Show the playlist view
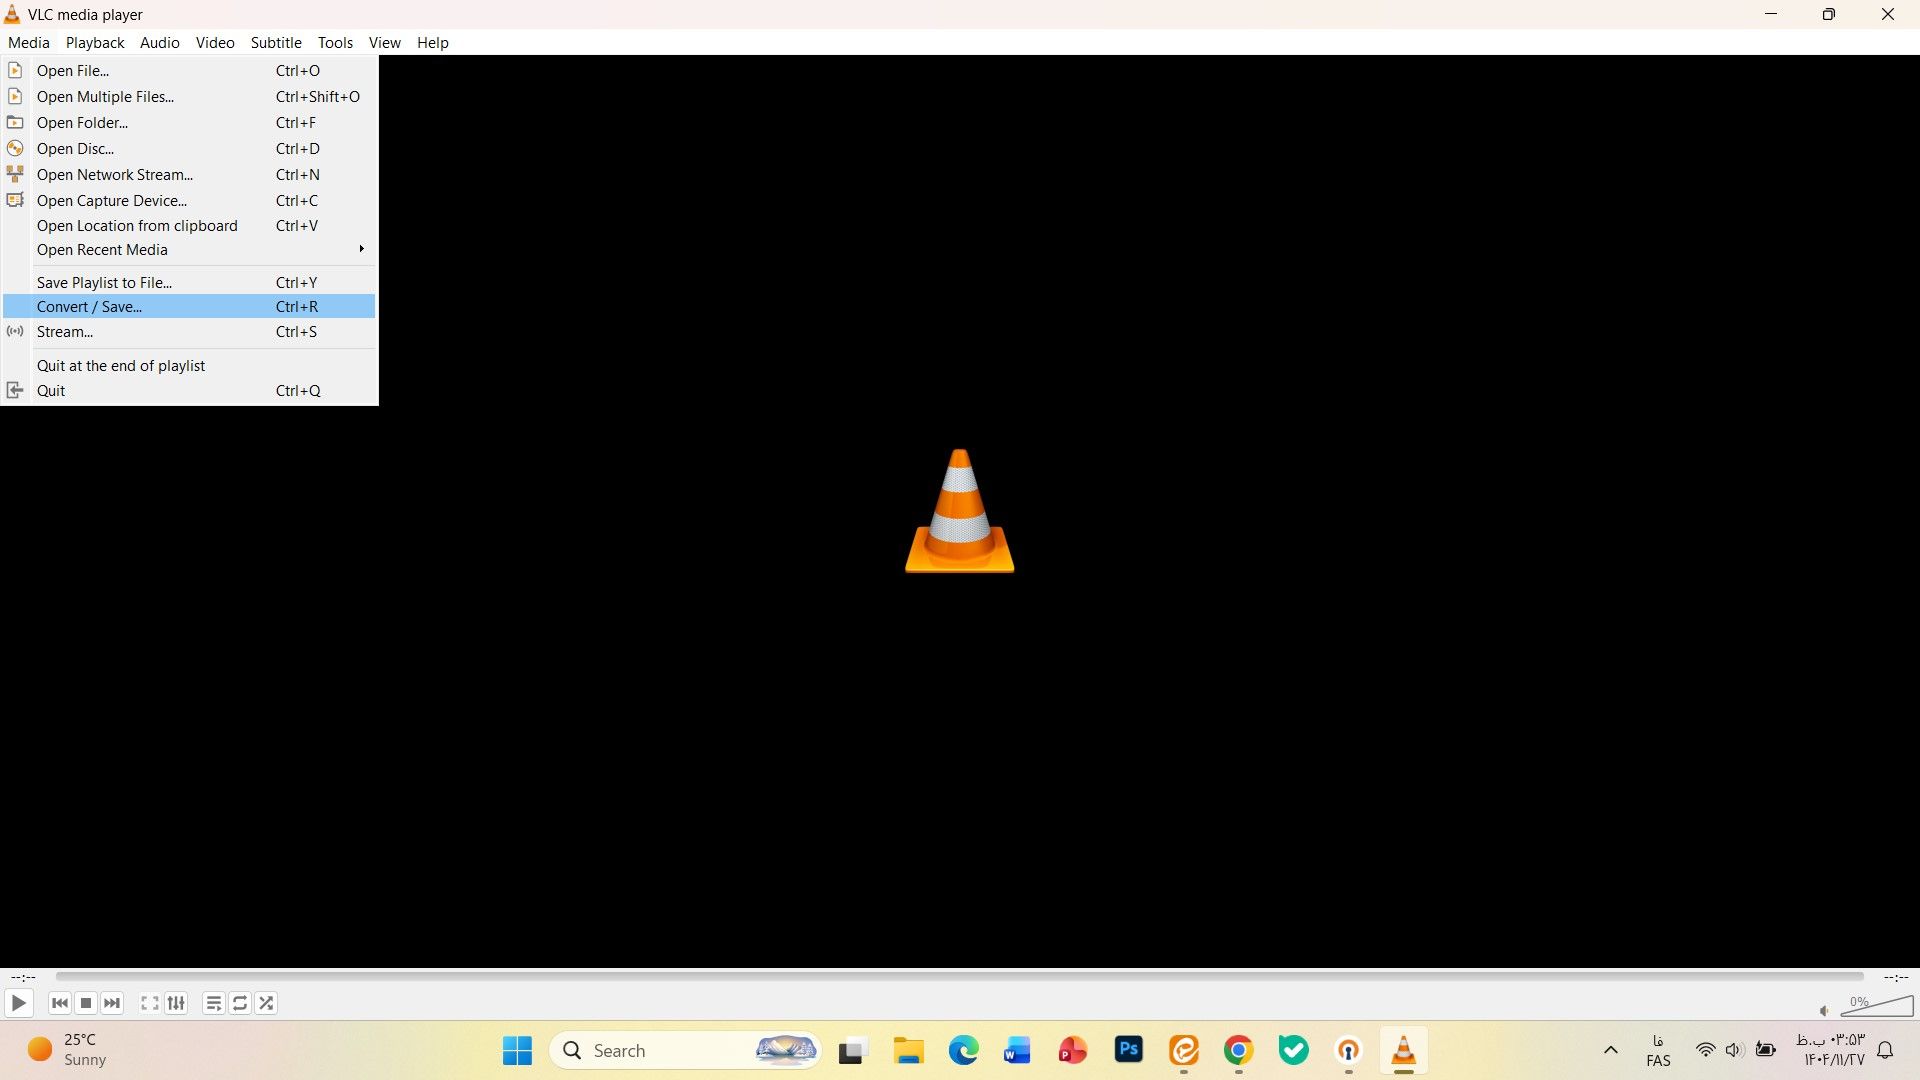The image size is (1920, 1080). 212,1003
